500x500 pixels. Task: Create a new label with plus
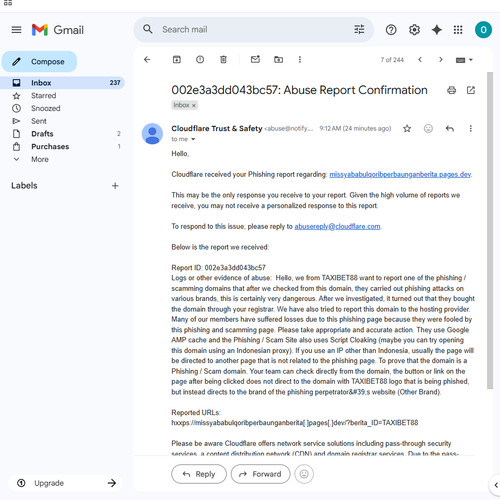(115, 186)
